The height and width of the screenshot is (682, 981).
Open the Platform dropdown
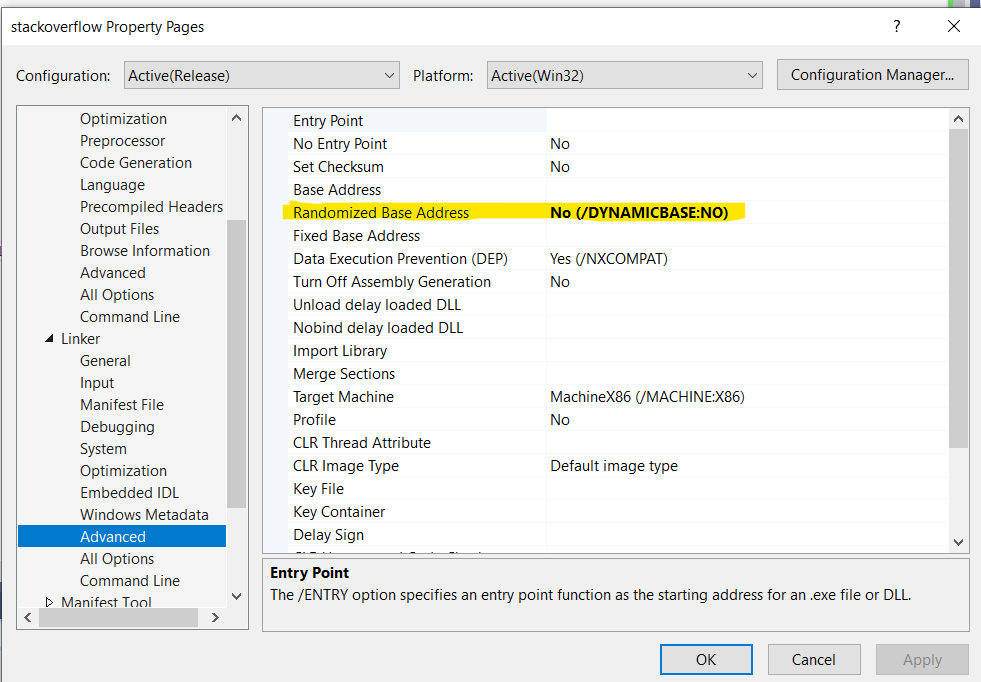[626, 75]
